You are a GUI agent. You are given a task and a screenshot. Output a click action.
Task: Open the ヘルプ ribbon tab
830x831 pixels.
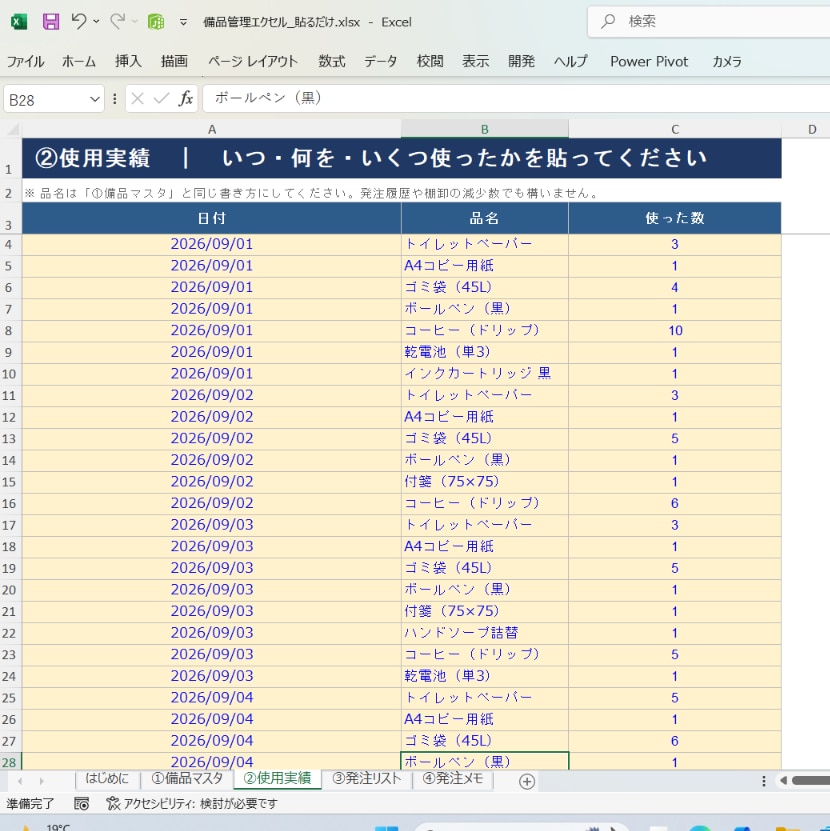570,61
